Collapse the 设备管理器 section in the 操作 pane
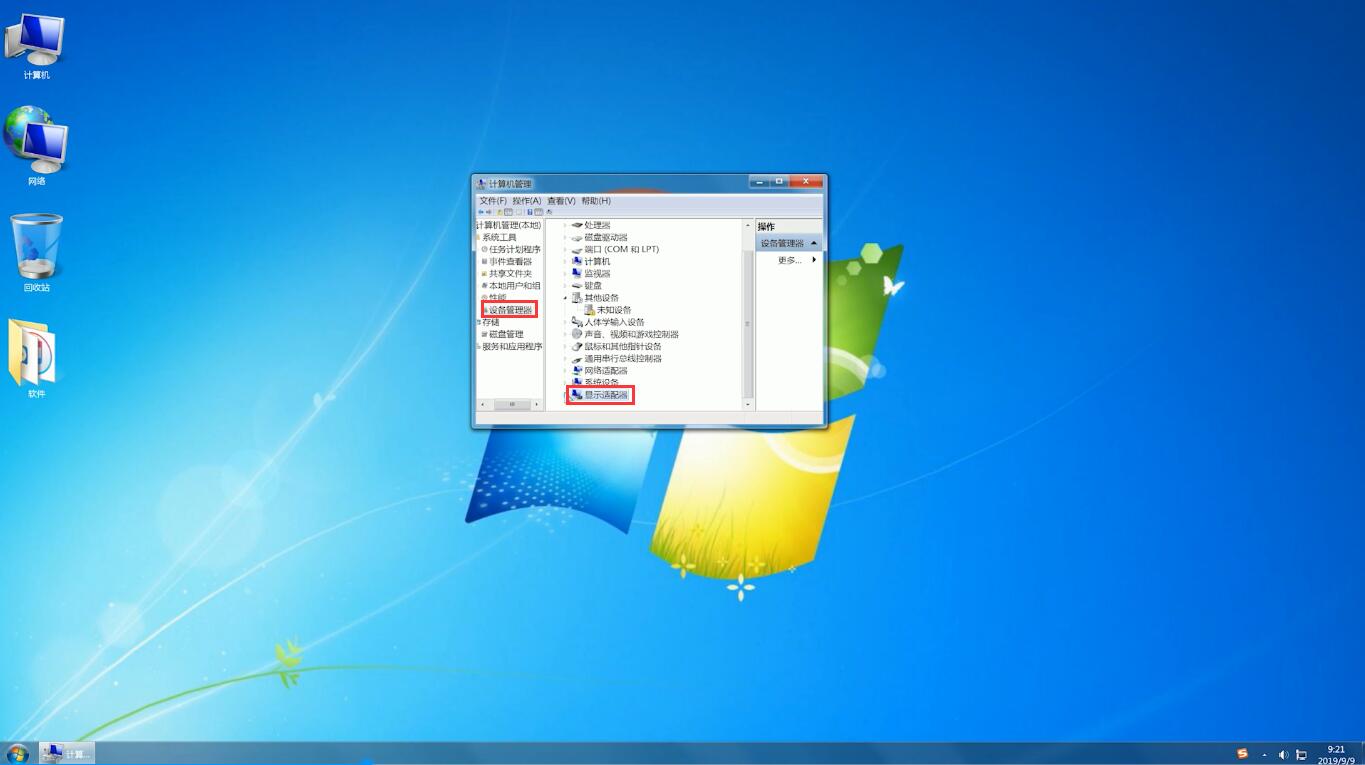1365x765 pixels. 814,243
